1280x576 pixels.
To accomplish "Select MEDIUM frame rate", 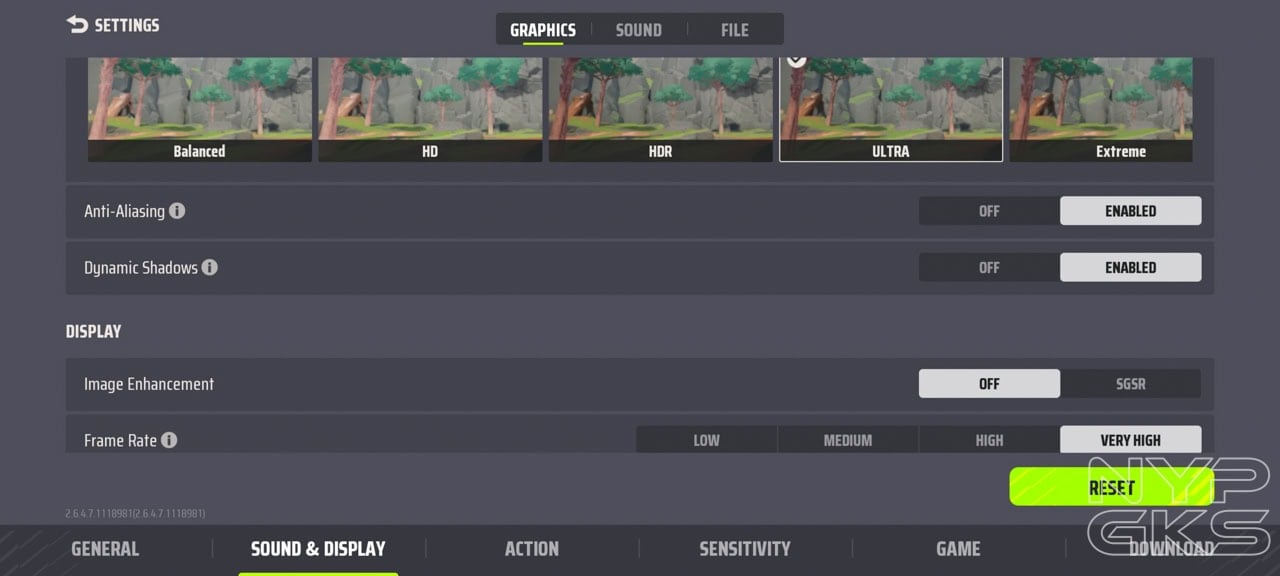I will click(x=848, y=440).
